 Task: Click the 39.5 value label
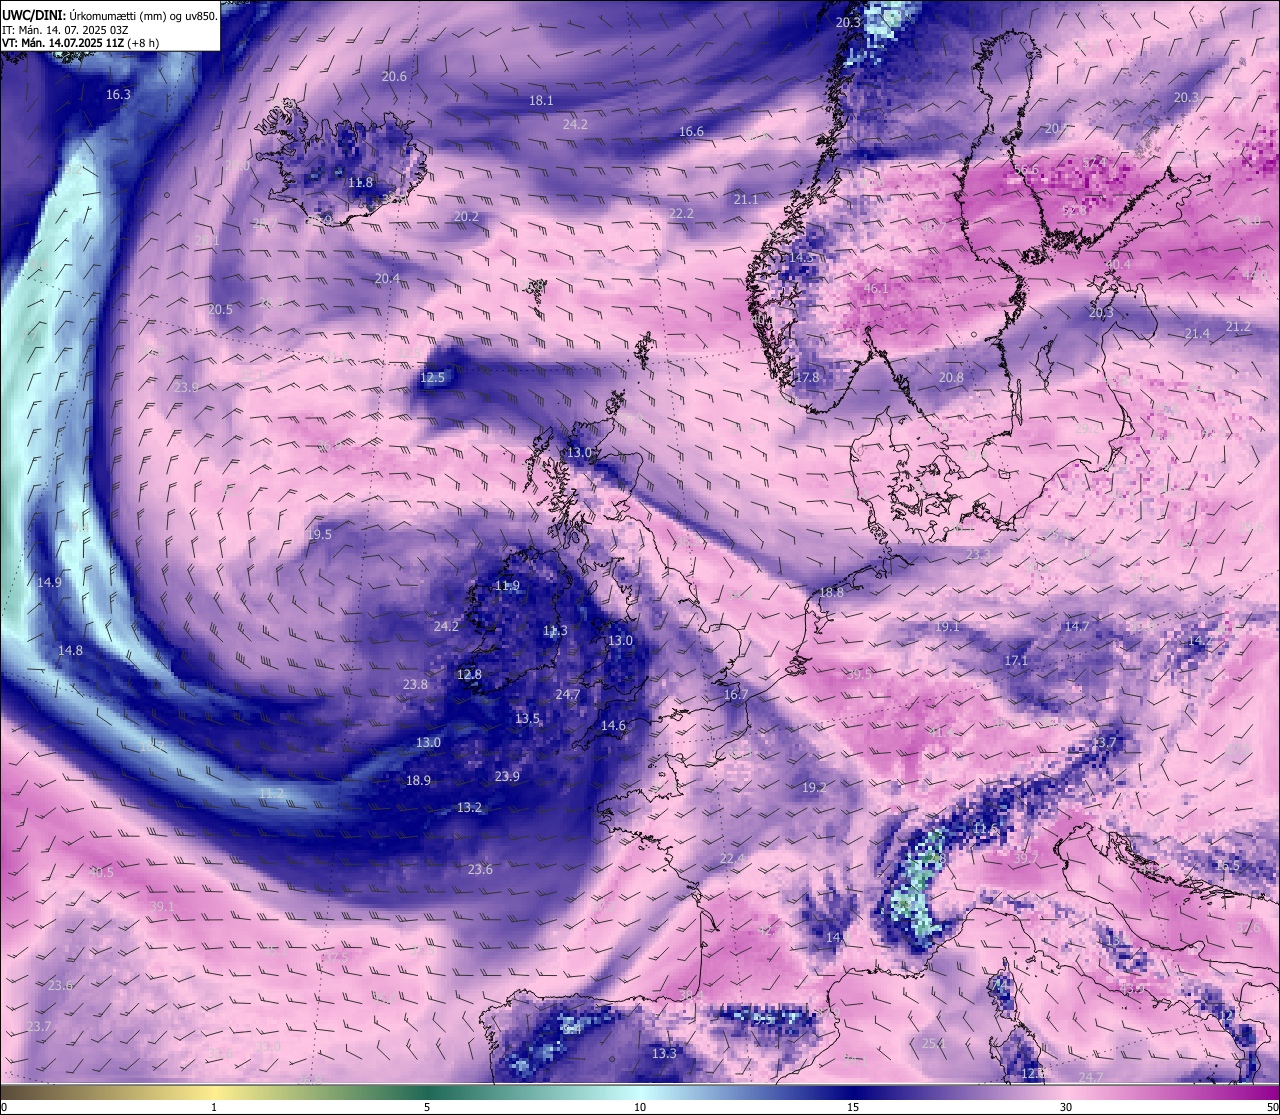[x=859, y=674]
